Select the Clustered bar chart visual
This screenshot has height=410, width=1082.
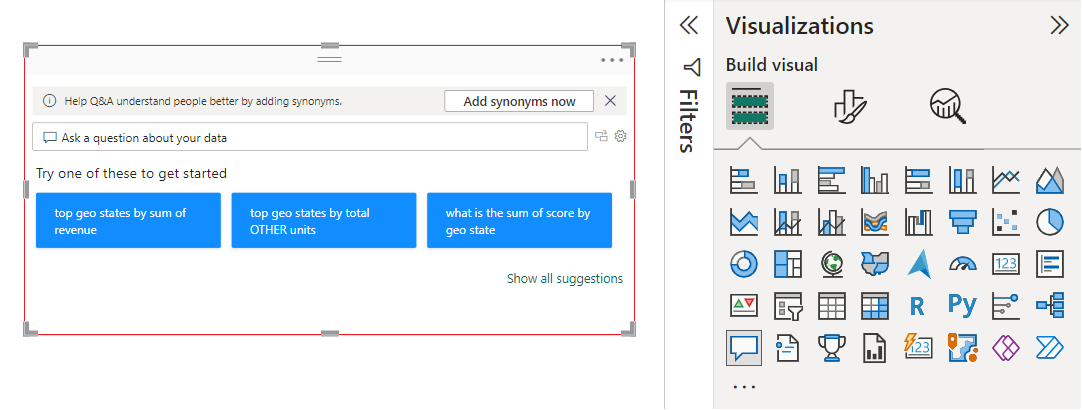pyautogui.click(x=832, y=180)
